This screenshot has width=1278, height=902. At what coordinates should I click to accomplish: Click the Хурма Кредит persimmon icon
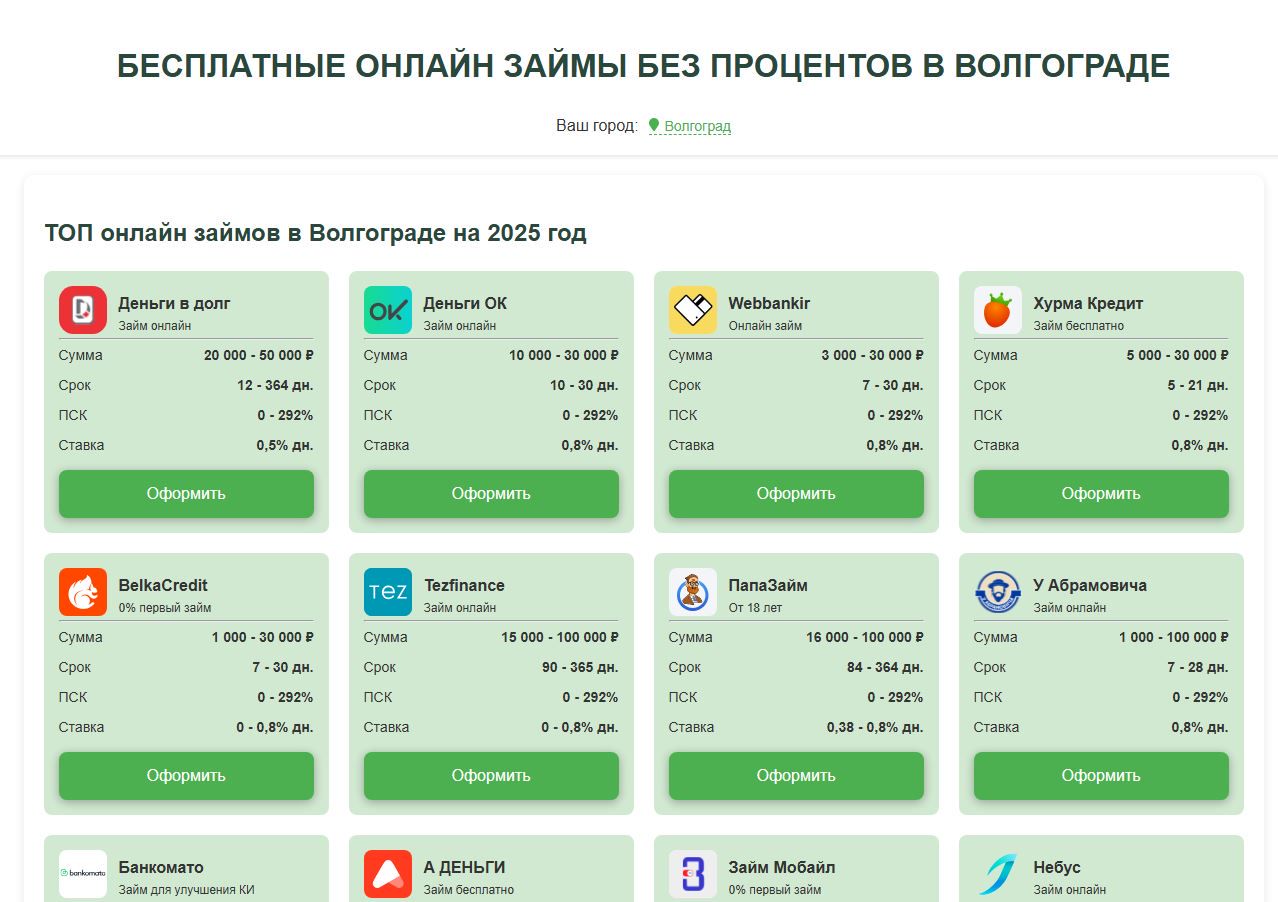pyautogui.click(x=997, y=310)
